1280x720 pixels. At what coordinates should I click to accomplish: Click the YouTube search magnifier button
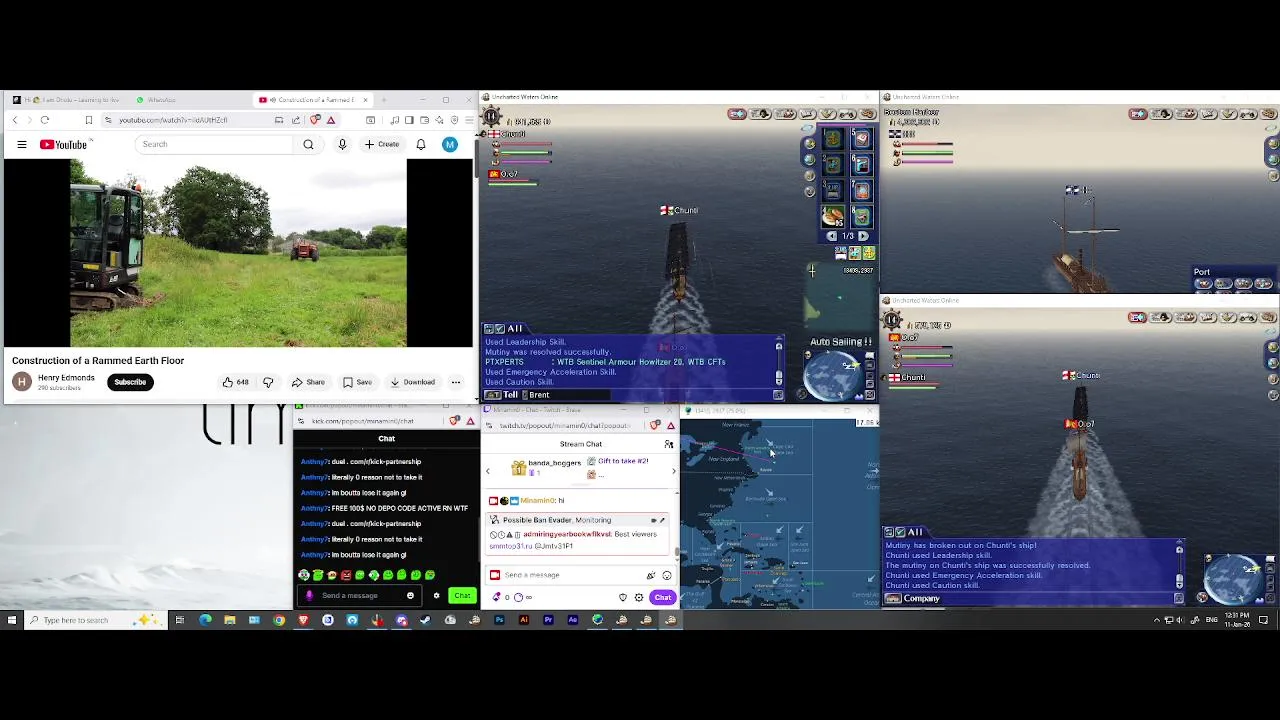[308, 144]
